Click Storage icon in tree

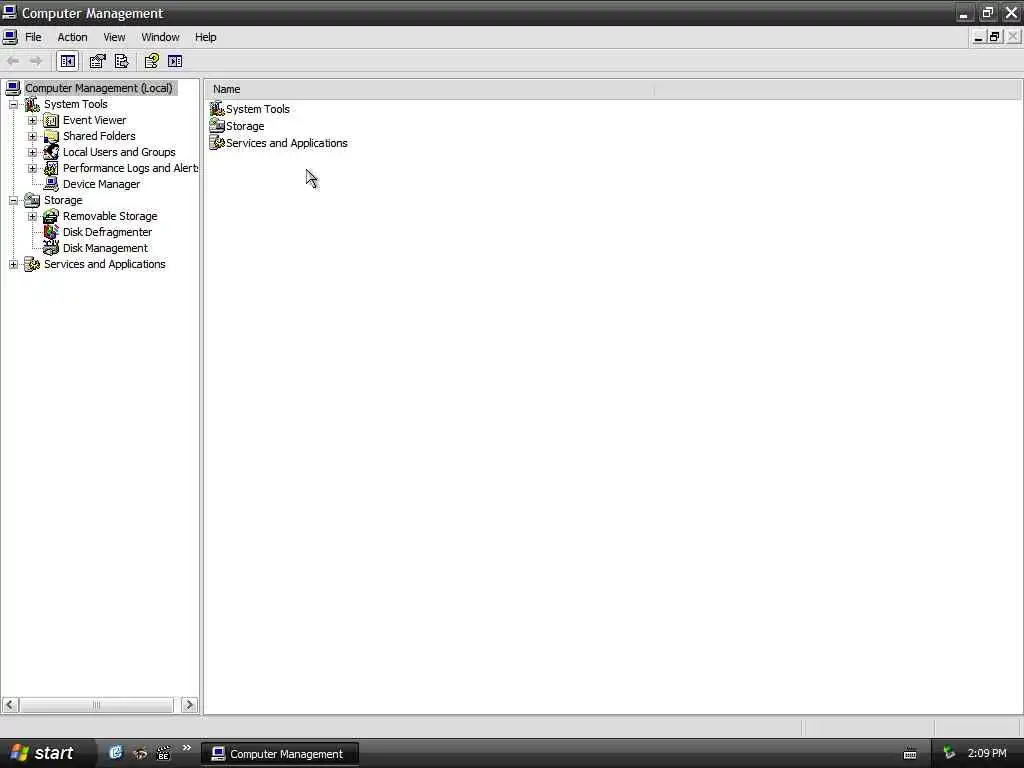point(32,200)
